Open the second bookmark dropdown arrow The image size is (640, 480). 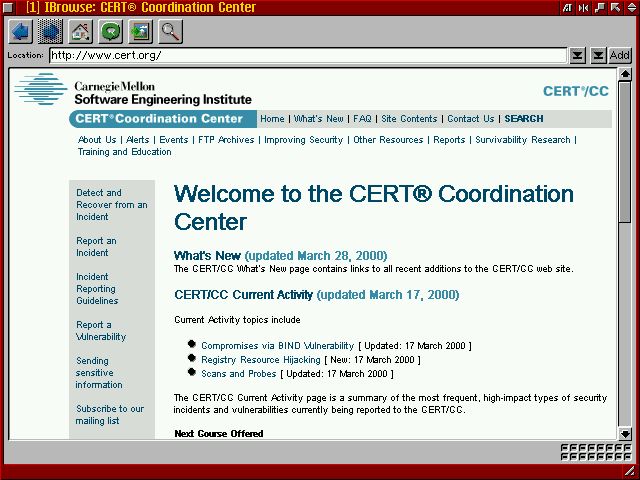pyautogui.click(x=598, y=55)
